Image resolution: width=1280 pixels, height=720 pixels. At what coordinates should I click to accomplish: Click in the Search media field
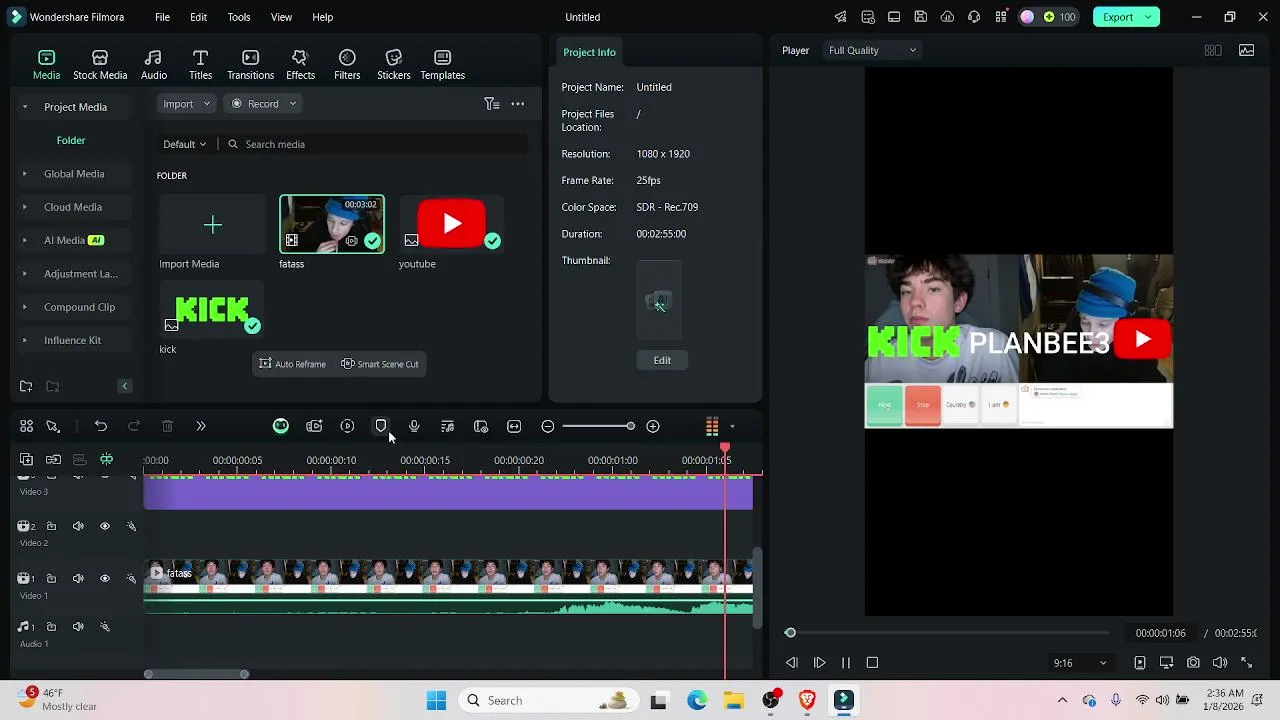pyautogui.click(x=375, y=144)
